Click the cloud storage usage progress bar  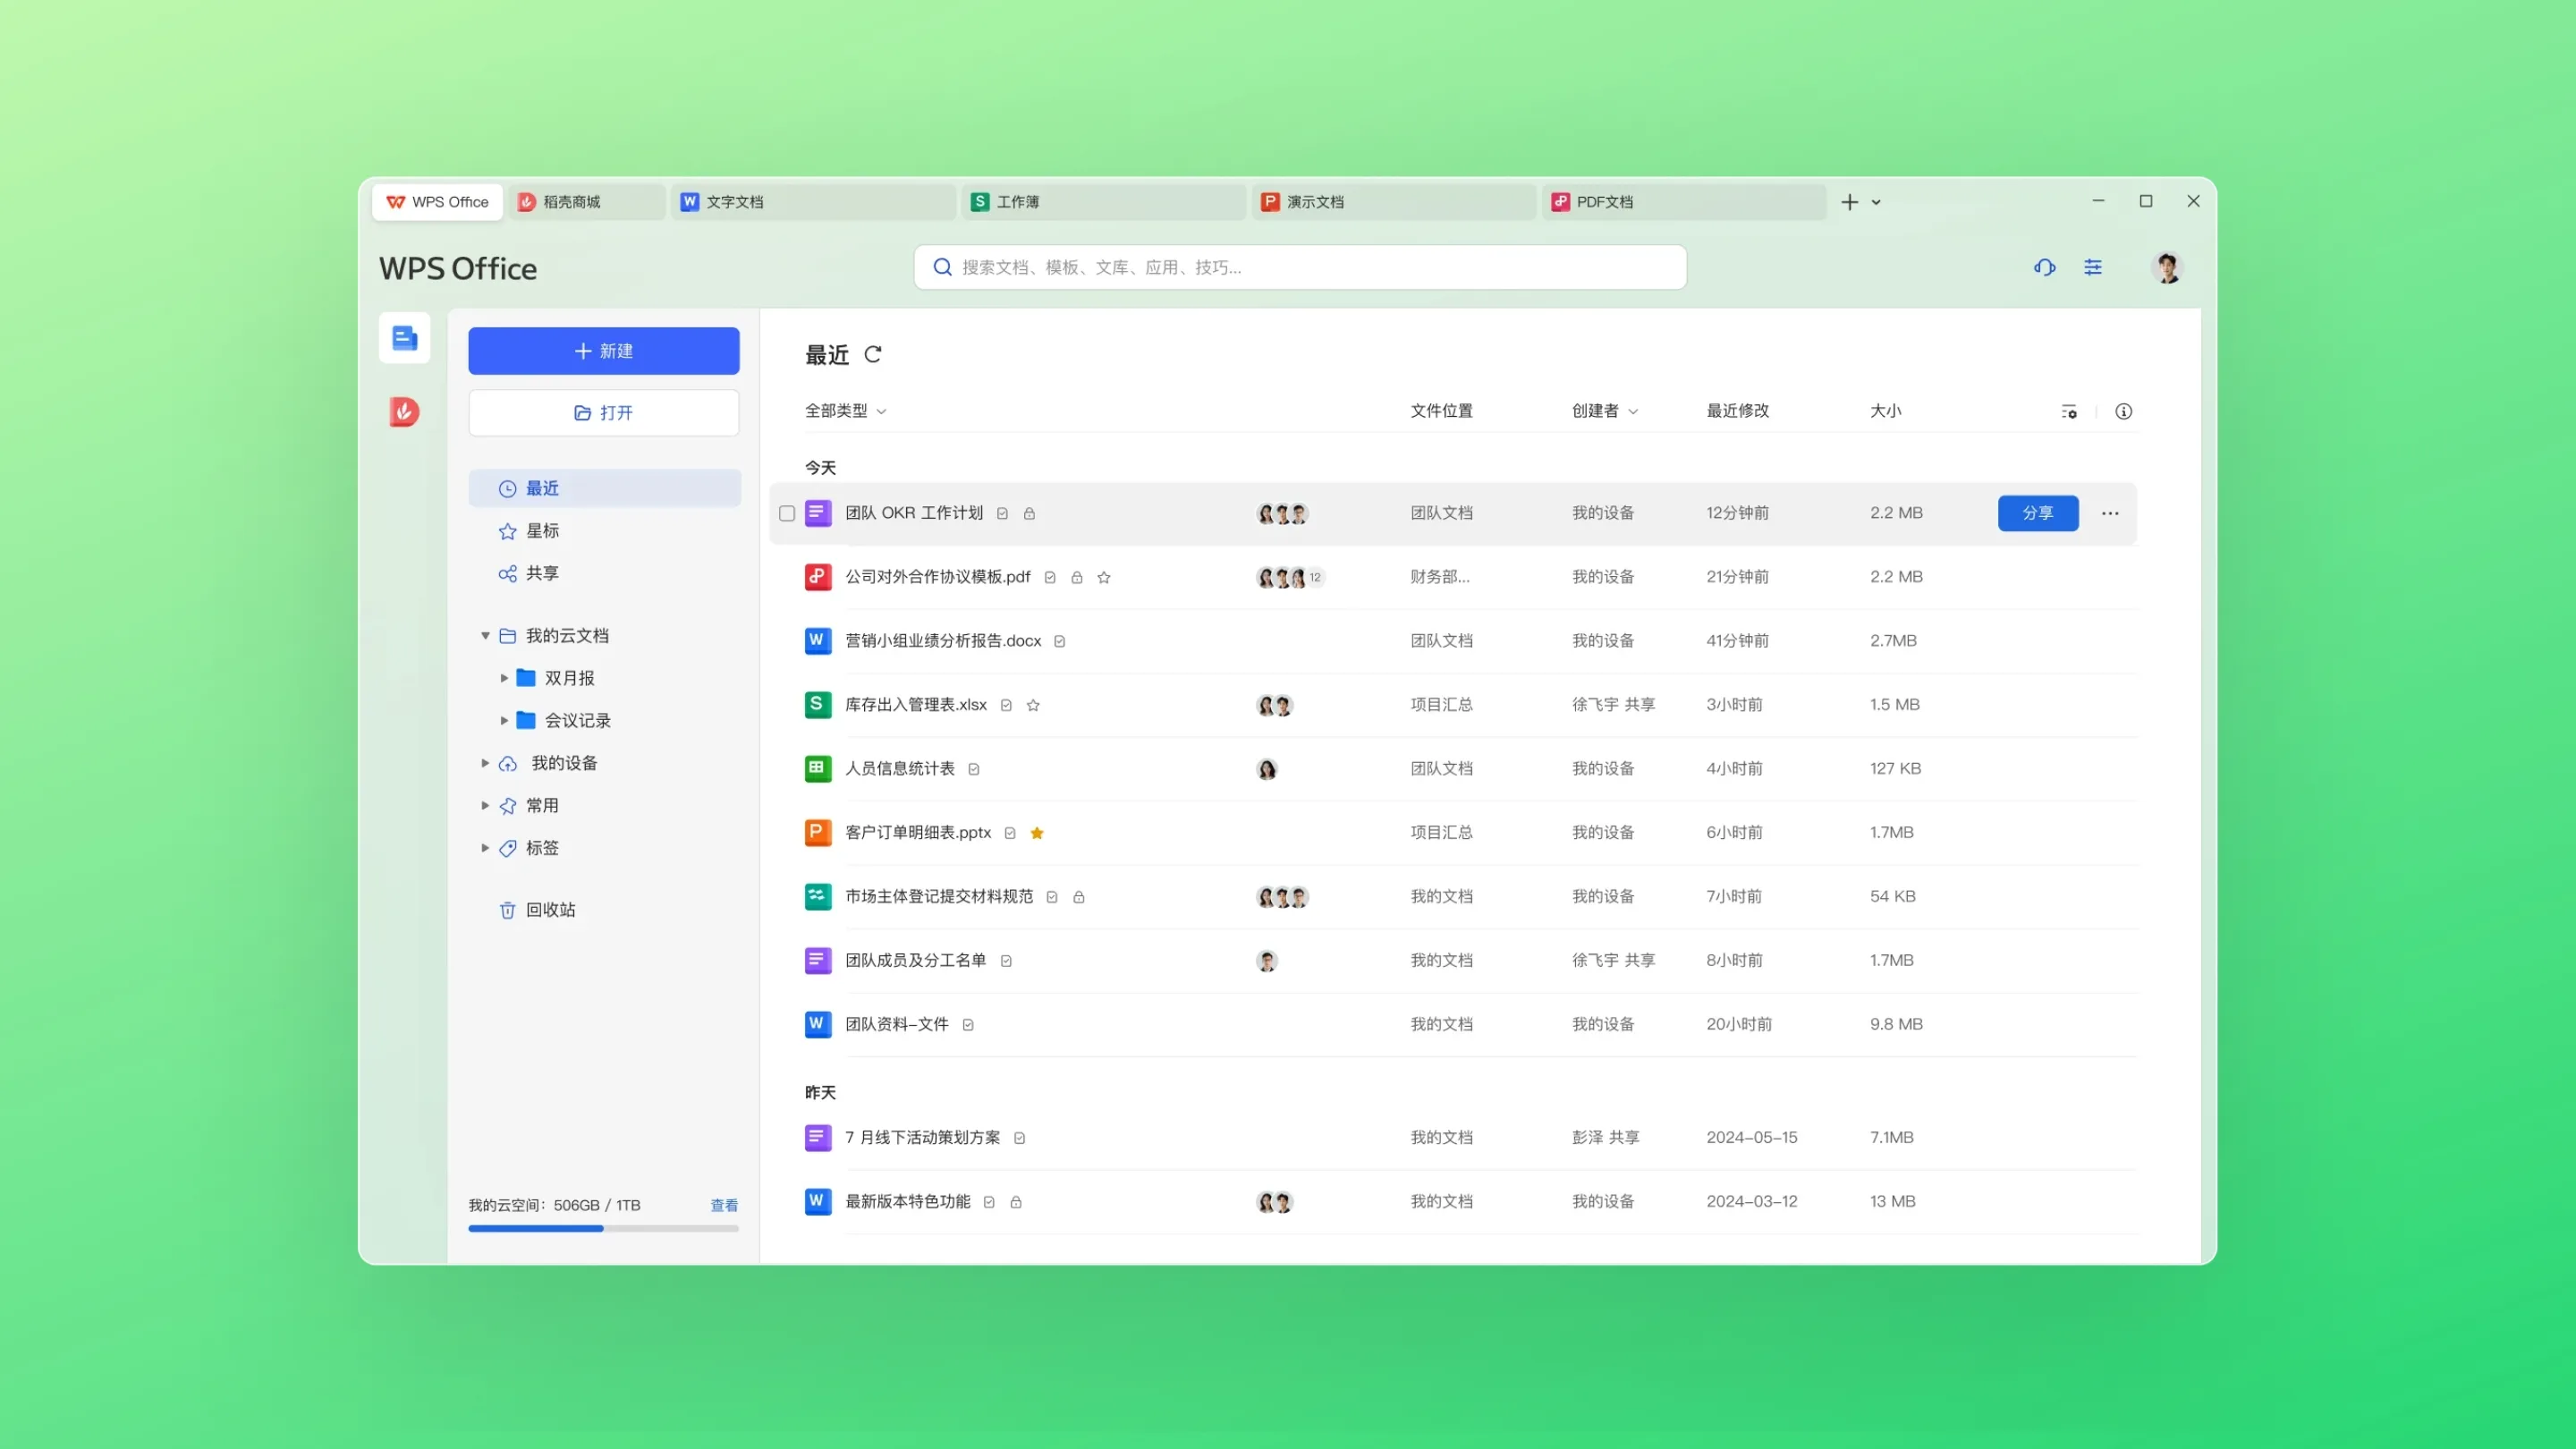(x=603, y=1228)
